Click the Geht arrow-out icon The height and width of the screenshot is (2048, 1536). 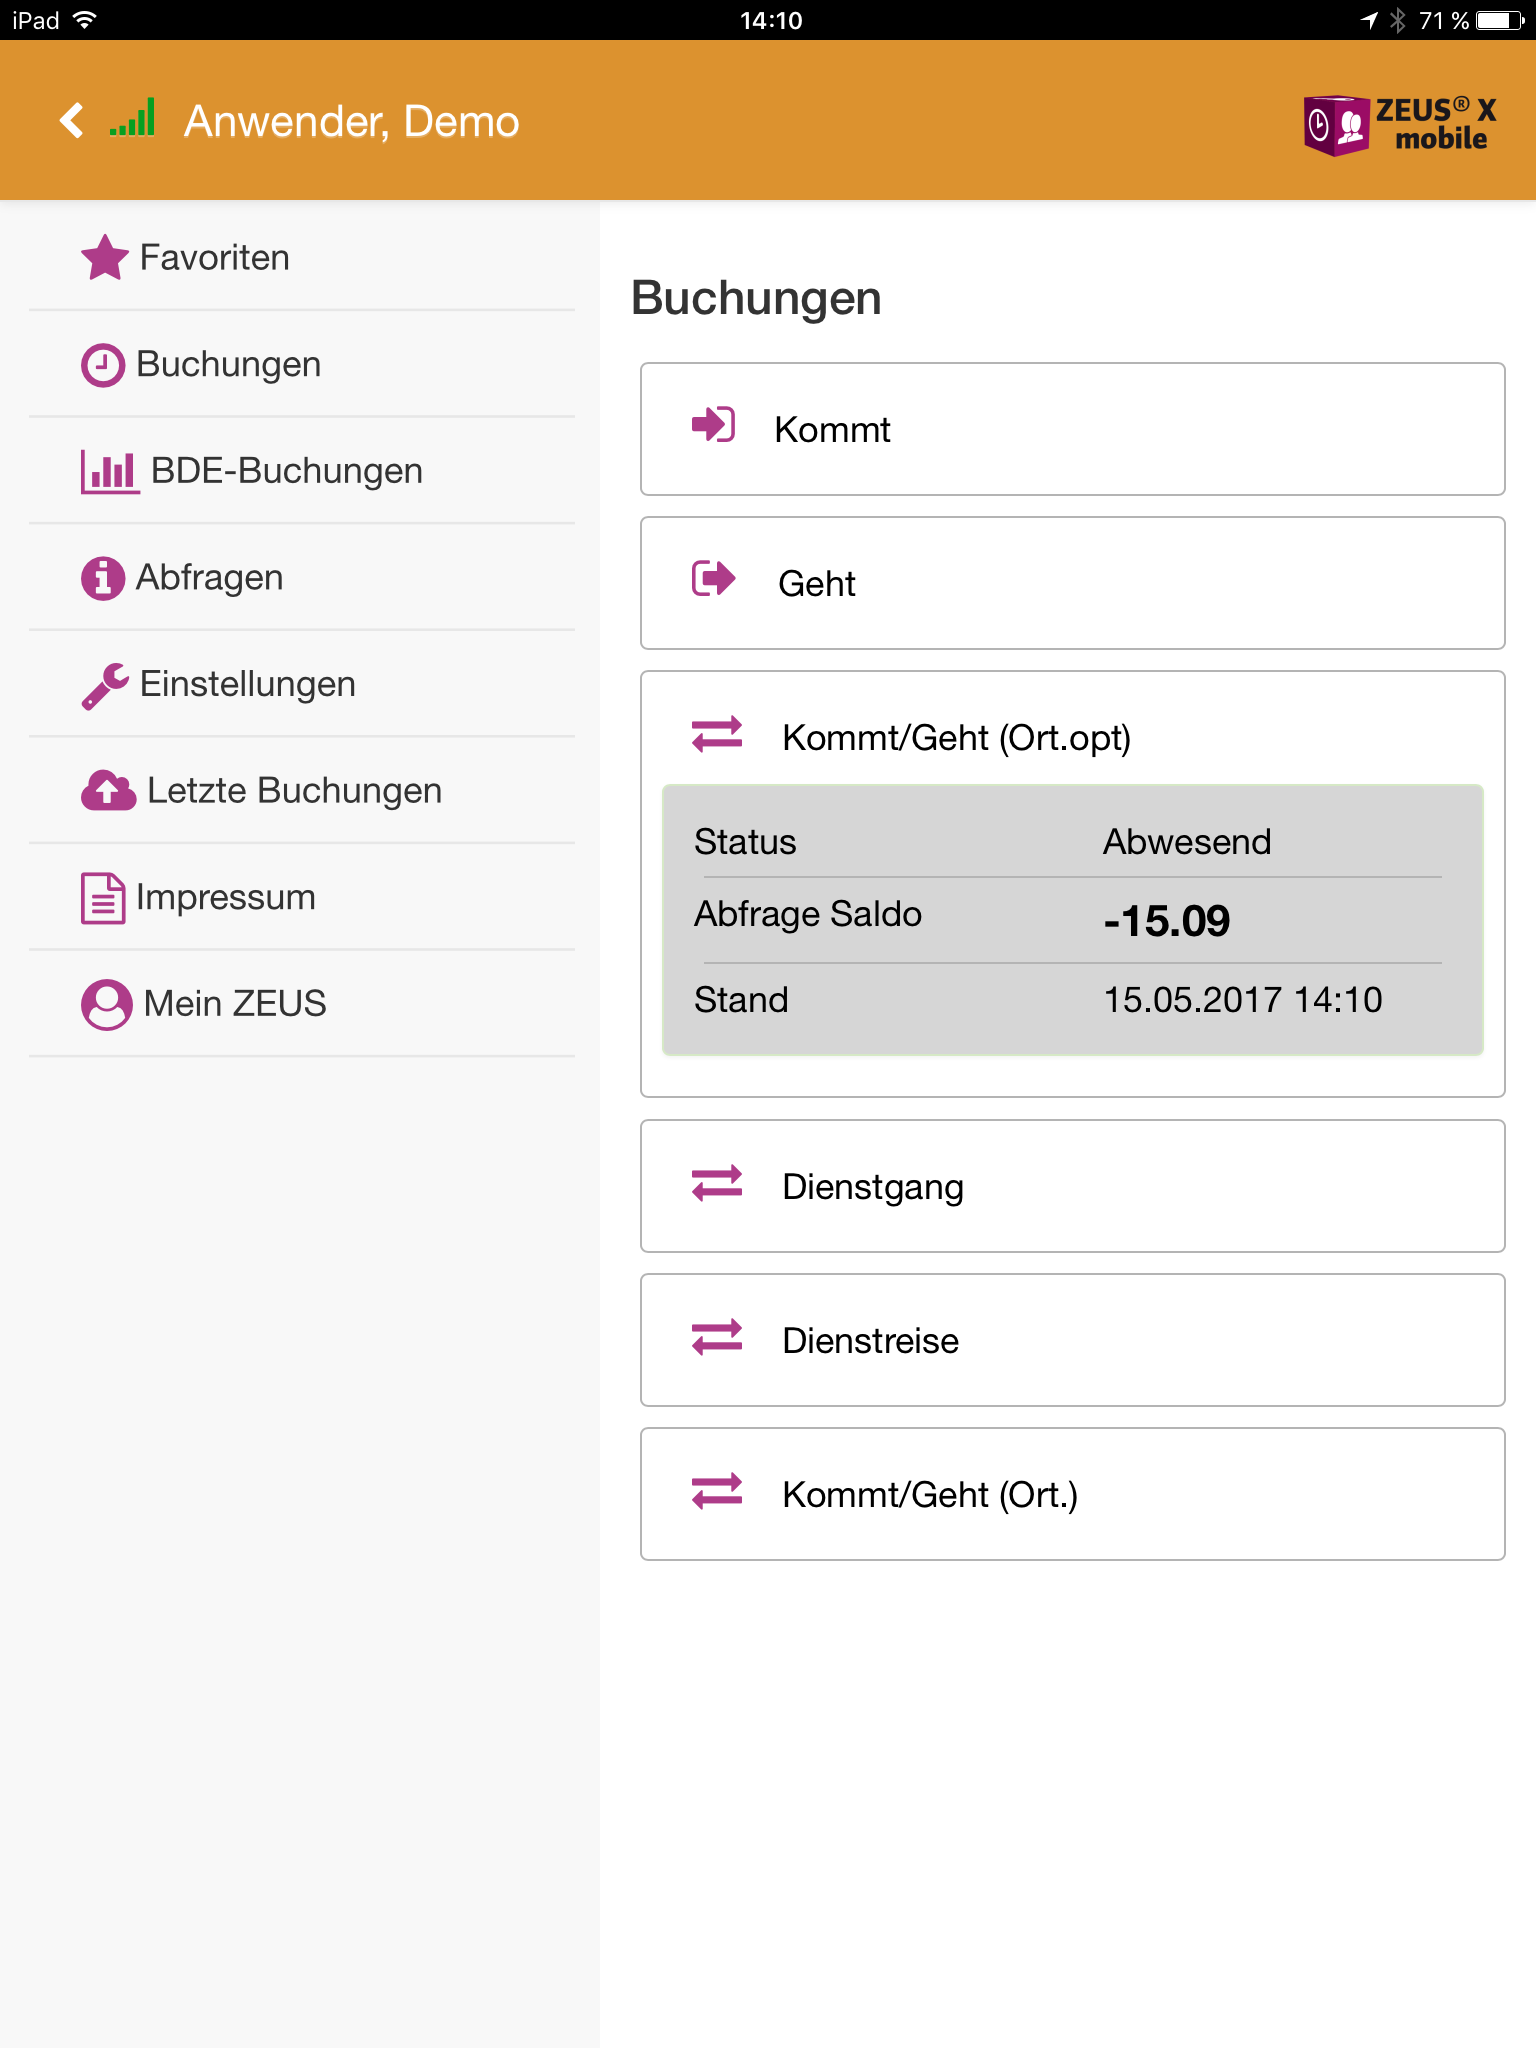point(714,578)
